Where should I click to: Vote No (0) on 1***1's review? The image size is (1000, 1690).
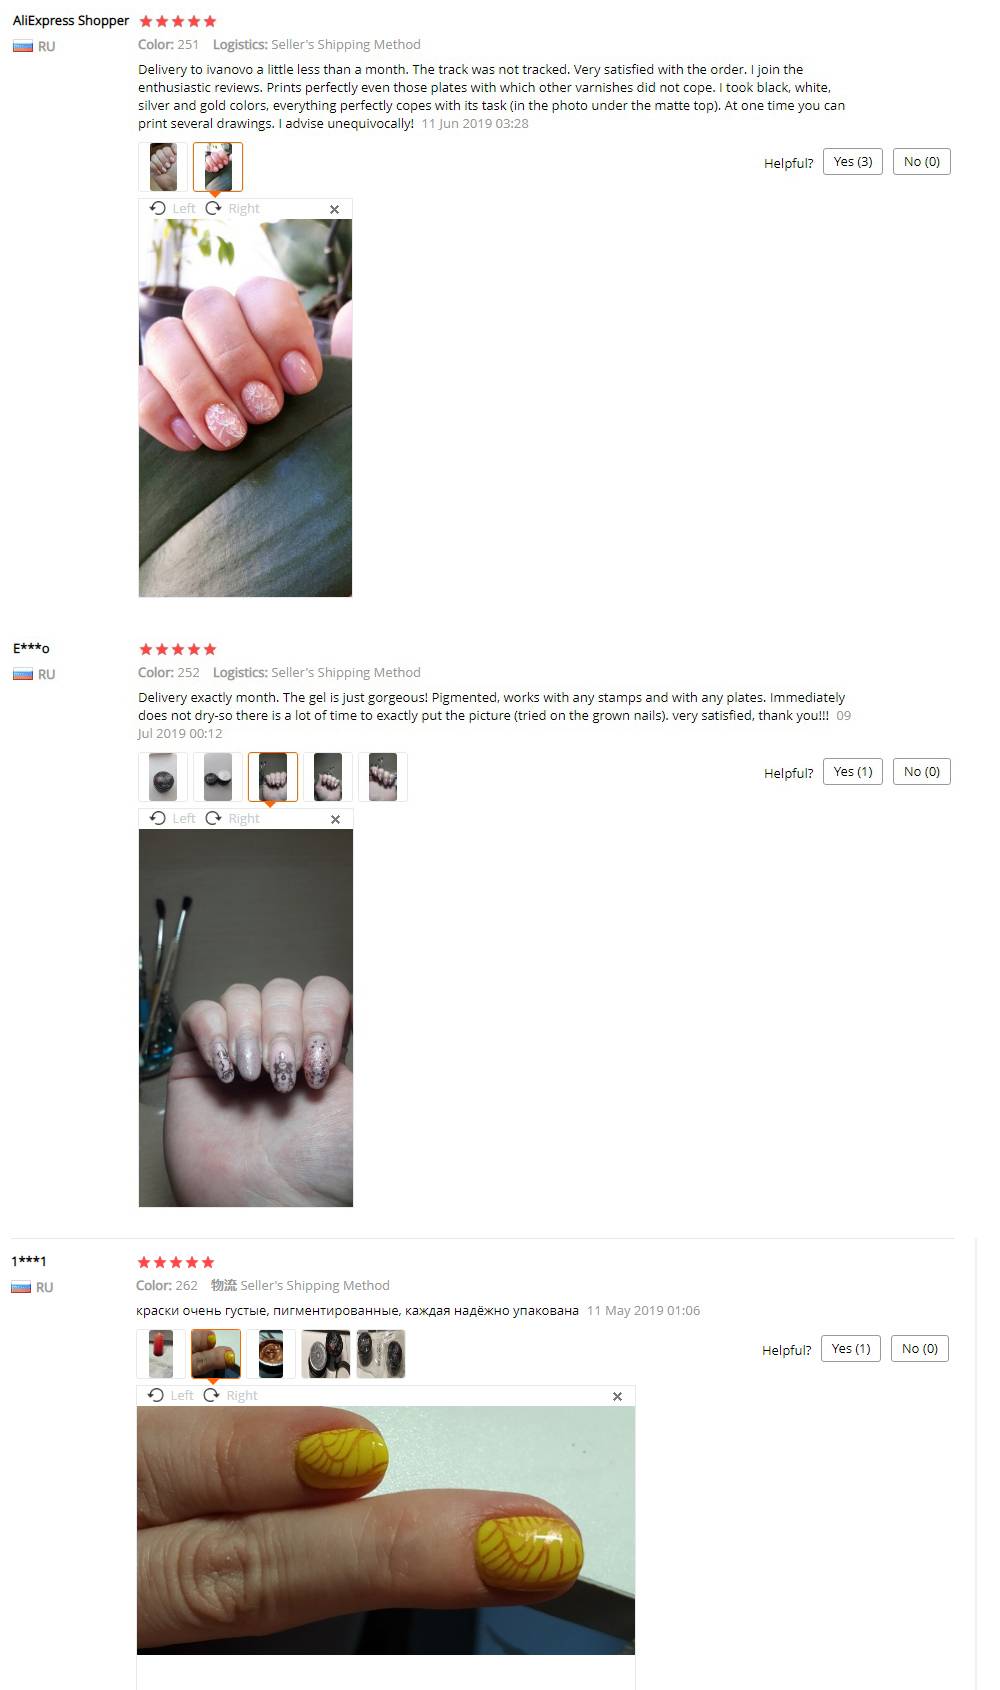[920, 1349]
